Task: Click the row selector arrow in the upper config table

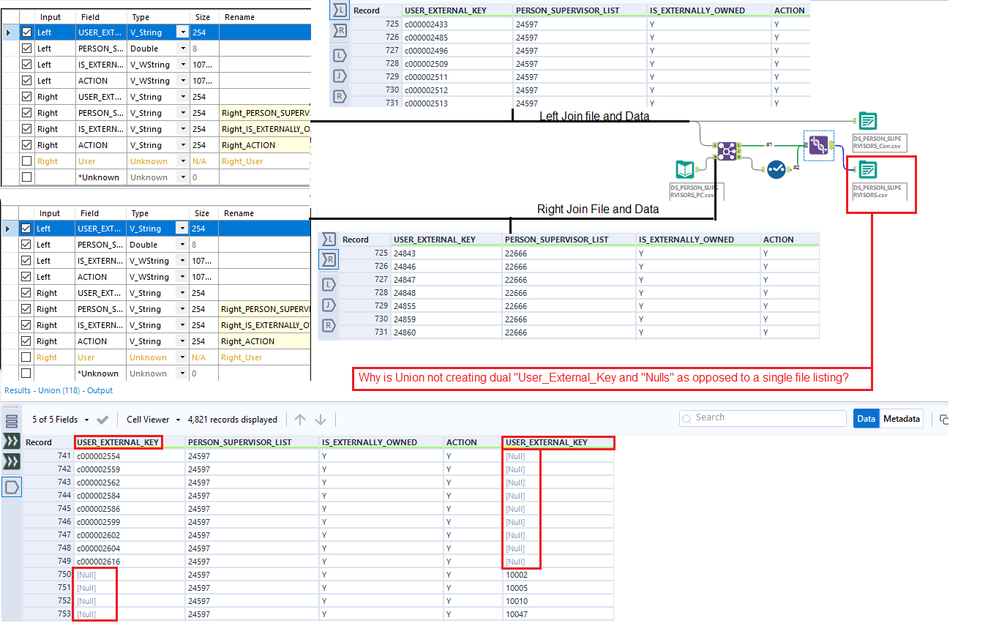Action: [8, 32]
